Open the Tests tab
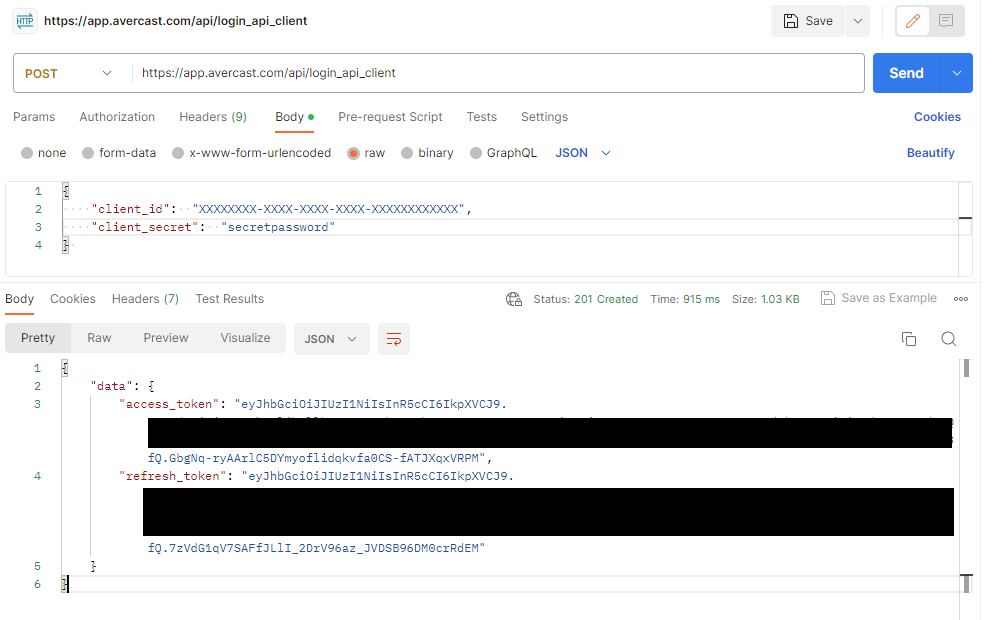The width and height of the screenshot is (992, 620). click(481, 117)
